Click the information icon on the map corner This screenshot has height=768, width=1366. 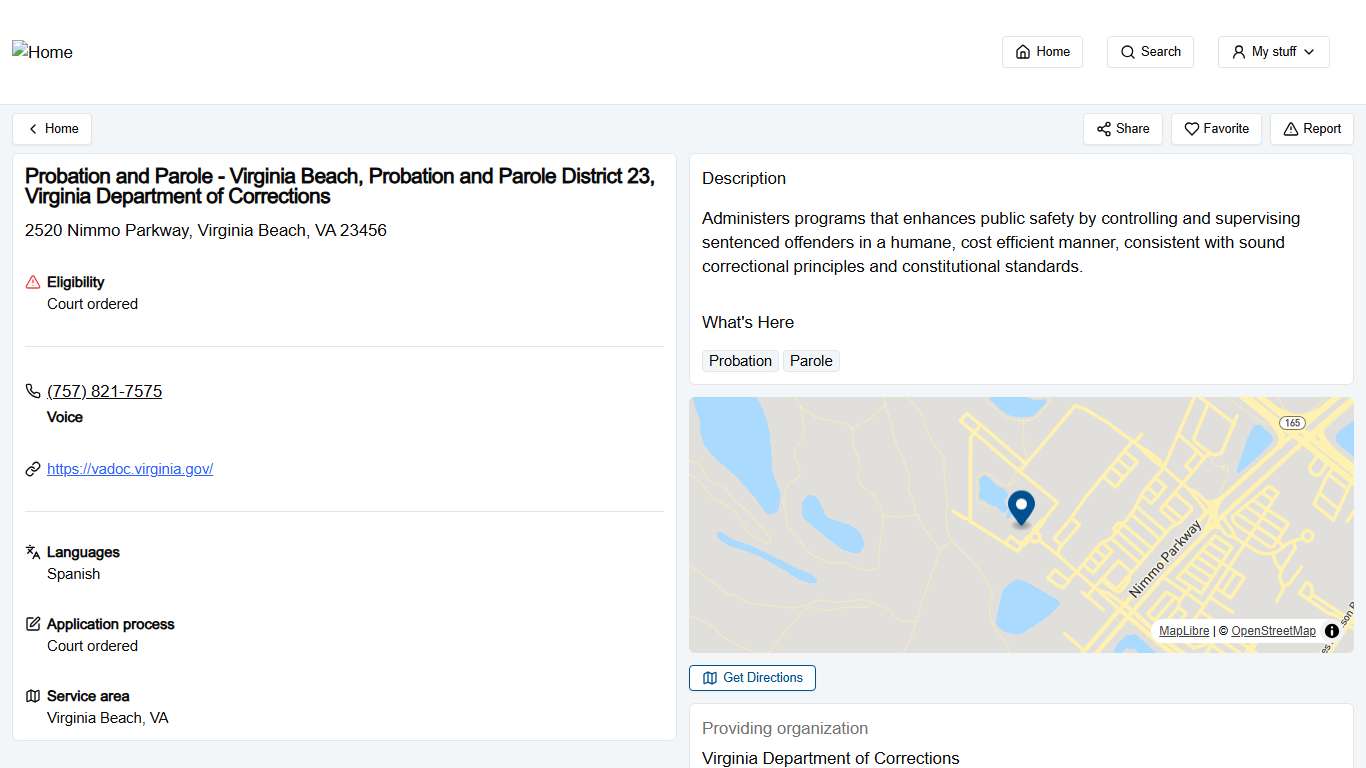(x=1331, y=631)
